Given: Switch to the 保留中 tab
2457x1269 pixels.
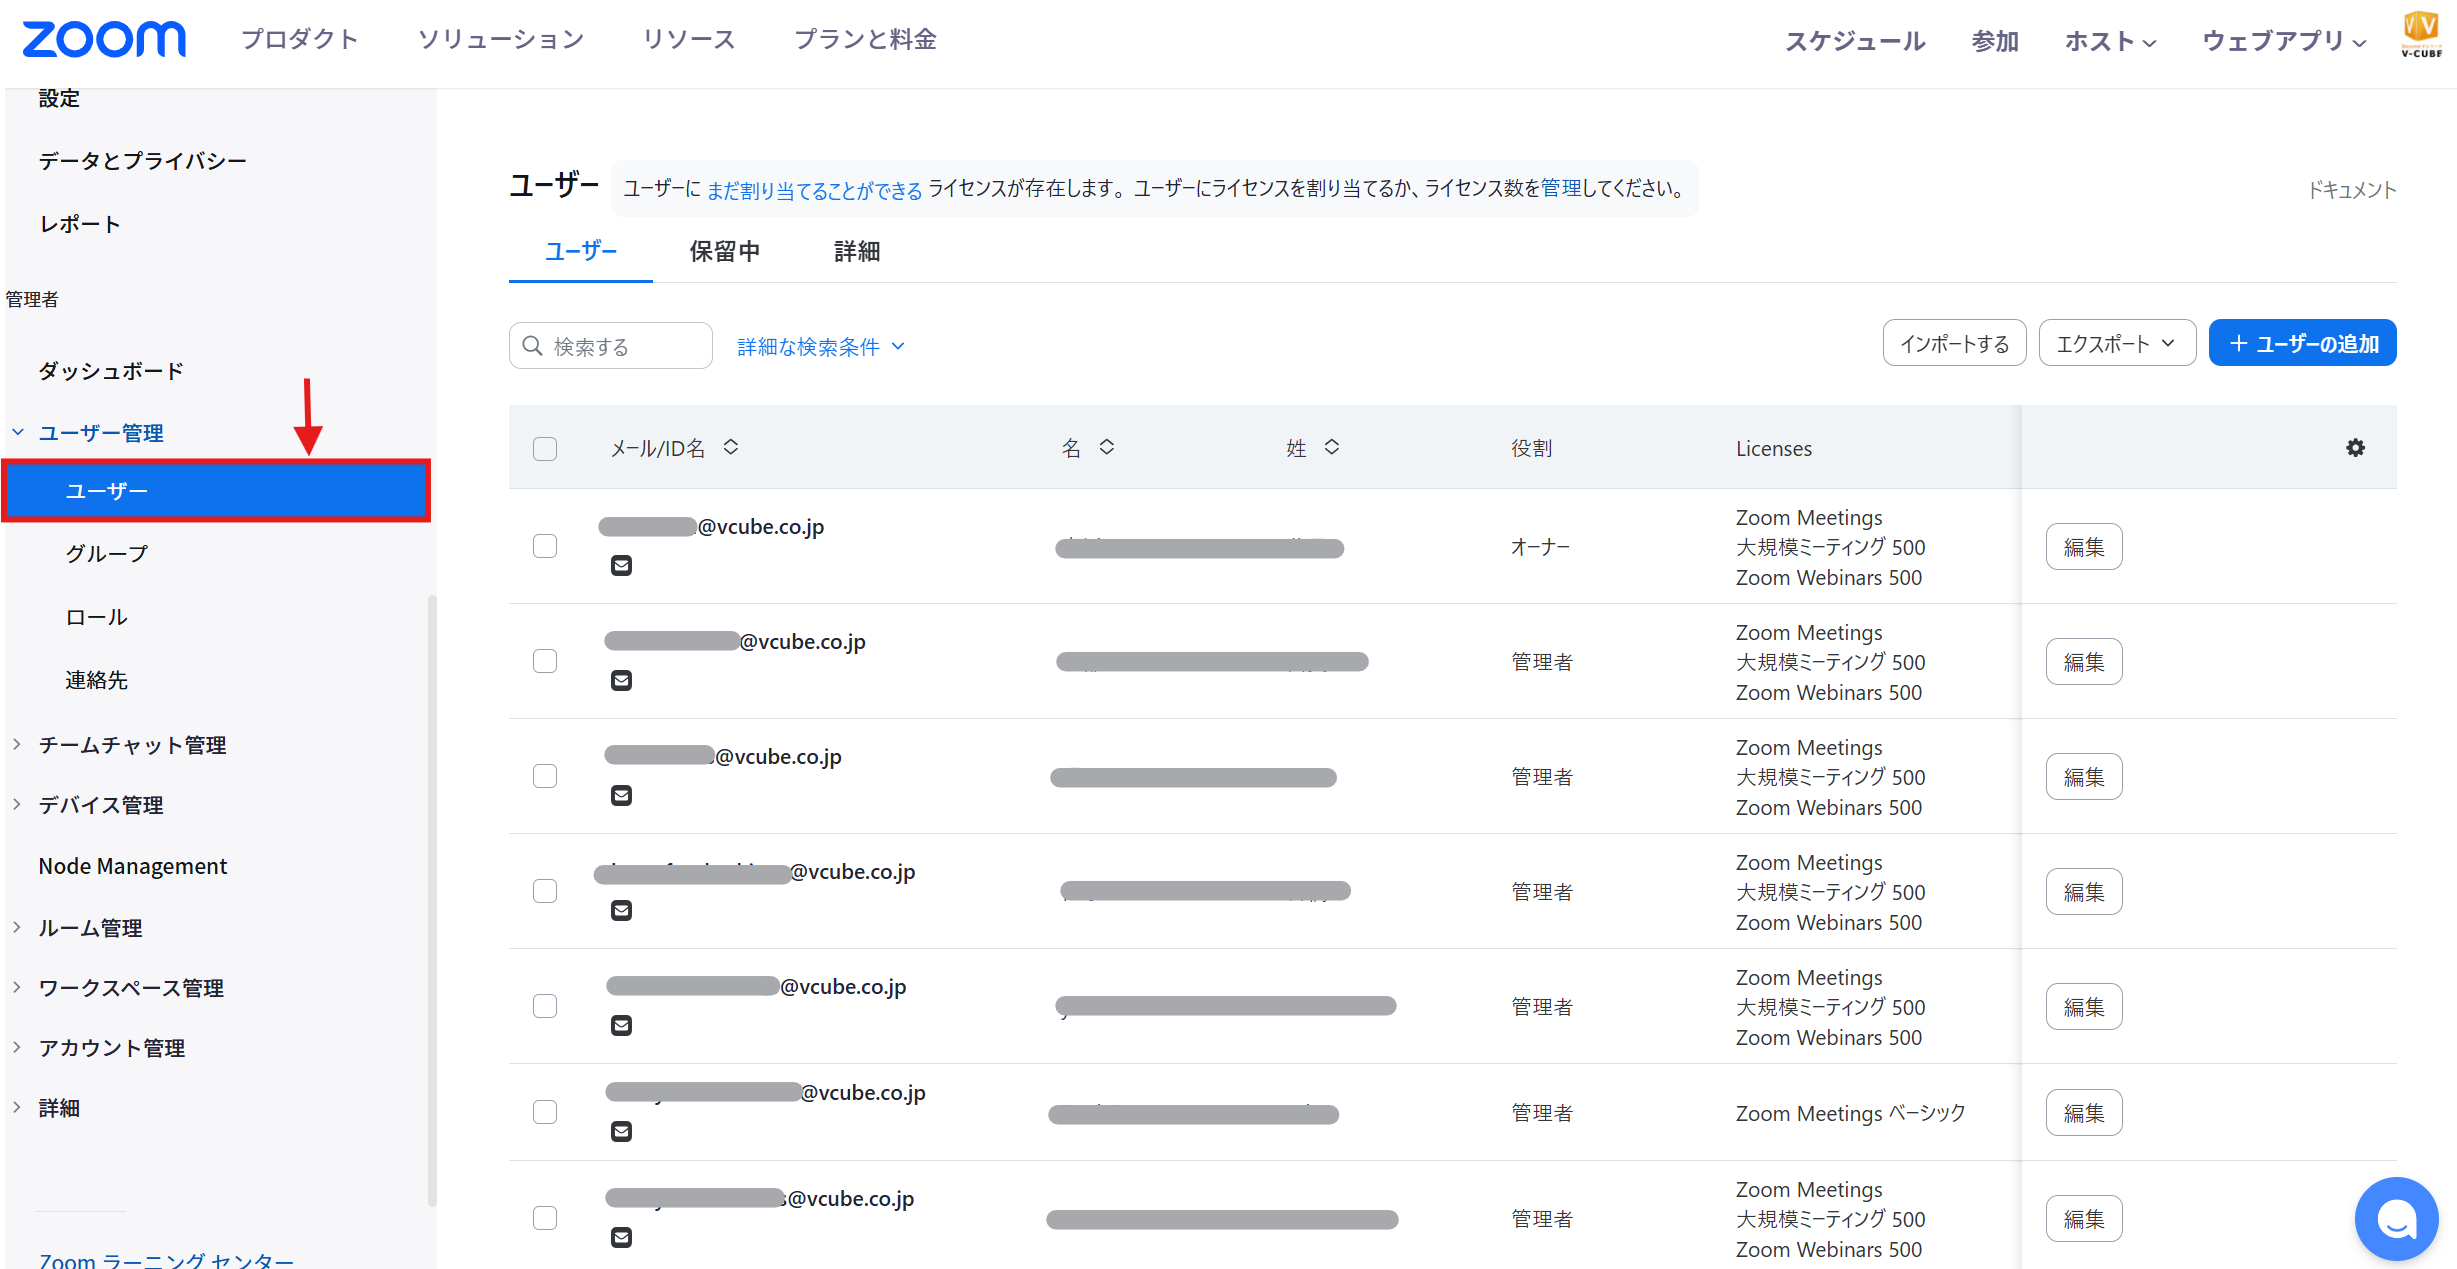Looking at the screenshot, I should [725, 251].
